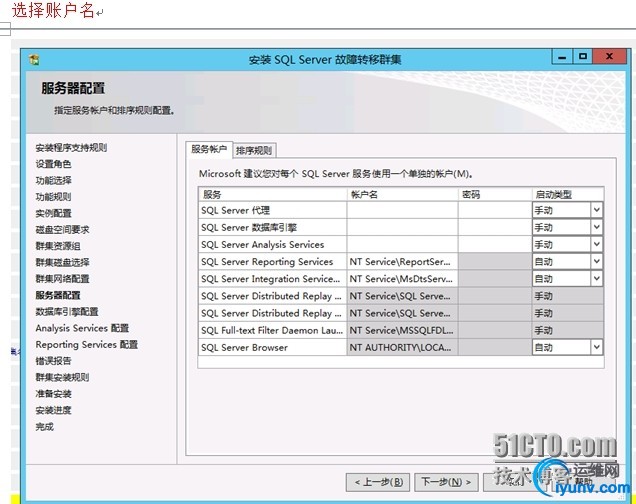Click the NT Service\MSSQLFDL... account cell

click(x=402, y=330)
